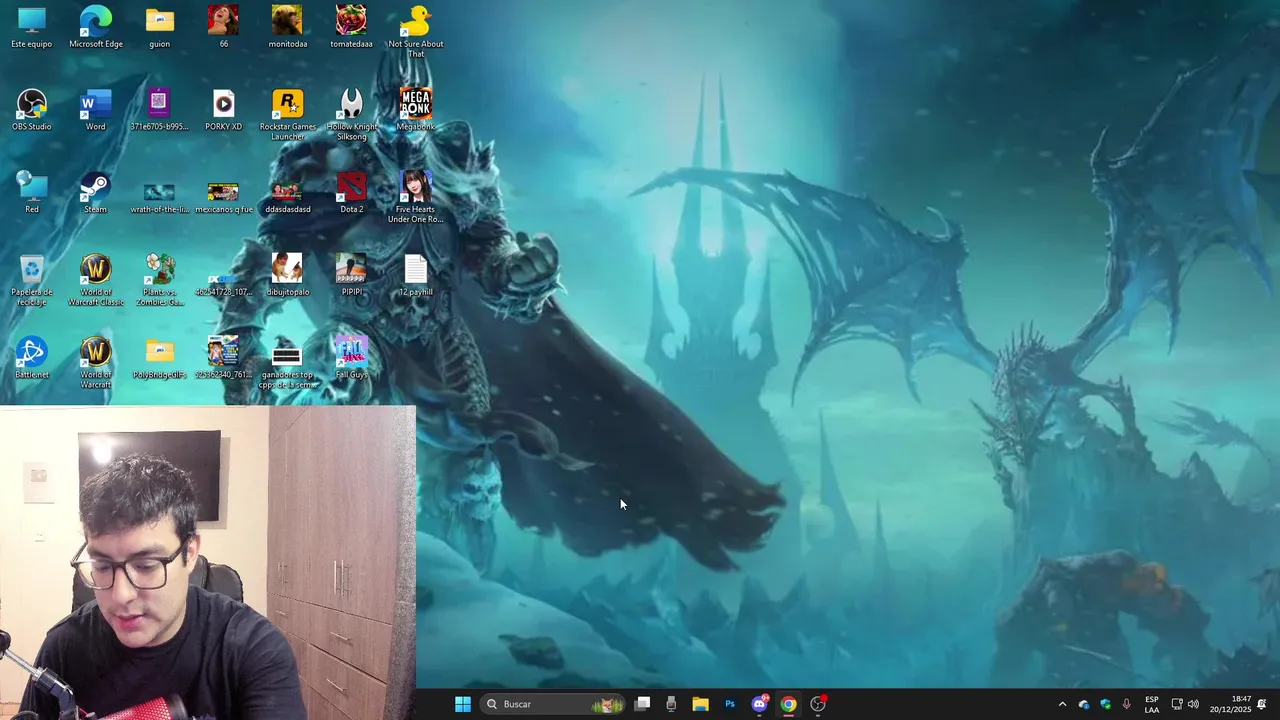
Task: Select the Fall Guys shortcut
Action: [x=351, y=359]
